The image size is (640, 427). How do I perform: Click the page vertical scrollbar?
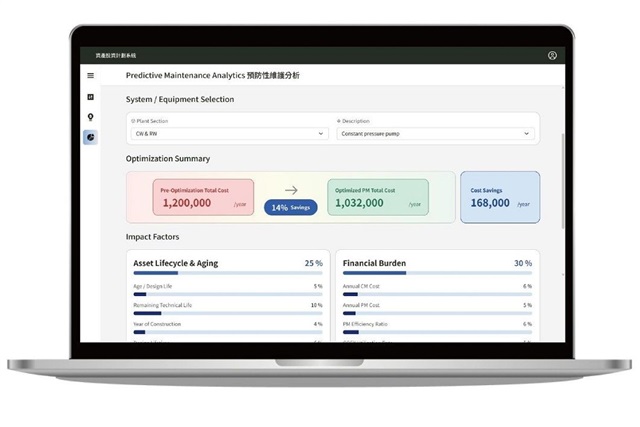(562, 150)
